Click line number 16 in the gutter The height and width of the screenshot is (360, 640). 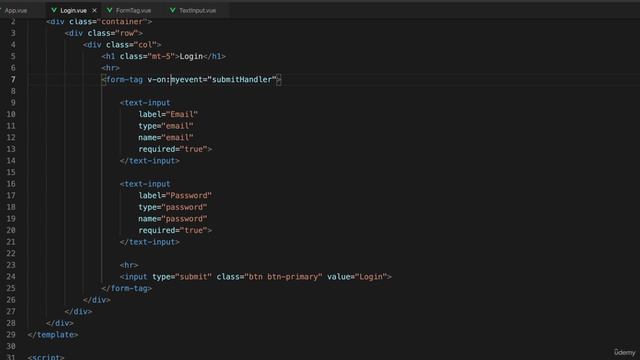[11, 184]
